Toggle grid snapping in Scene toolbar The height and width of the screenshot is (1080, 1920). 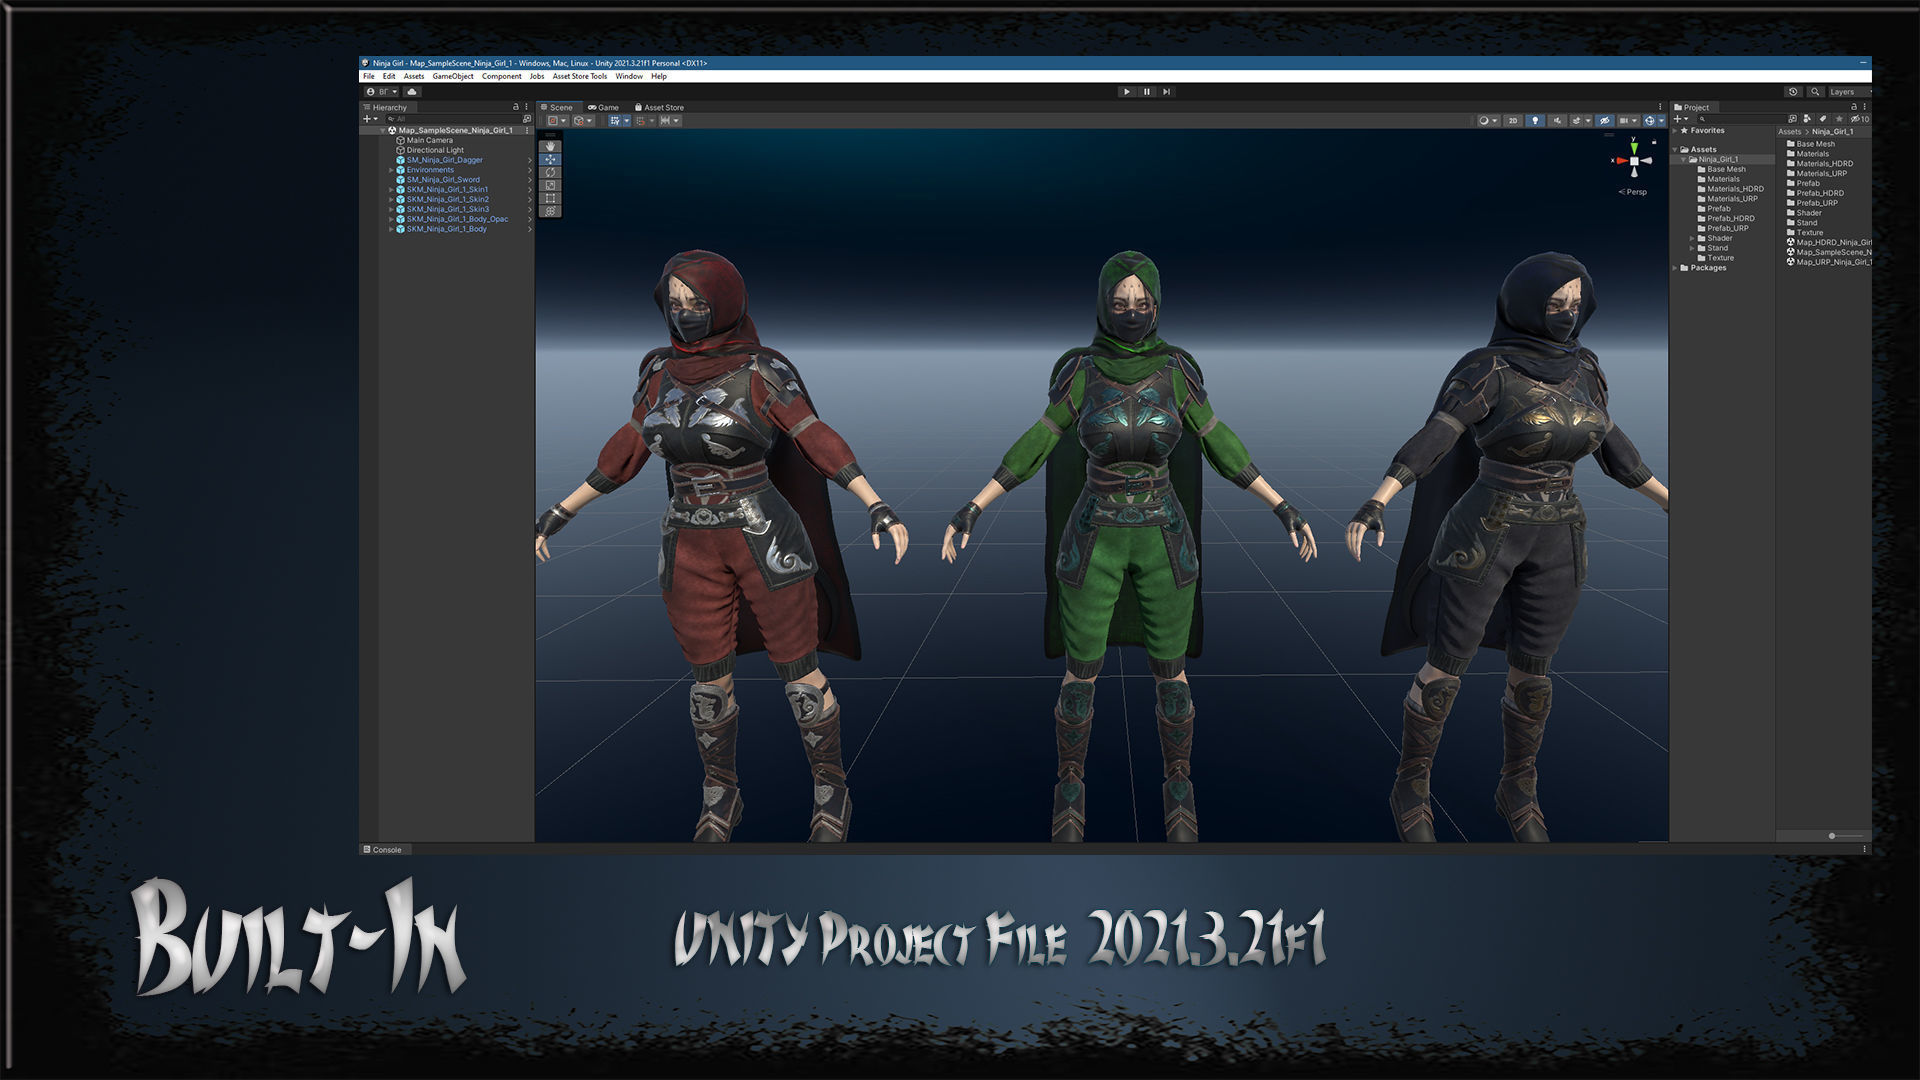click(641, 121)
